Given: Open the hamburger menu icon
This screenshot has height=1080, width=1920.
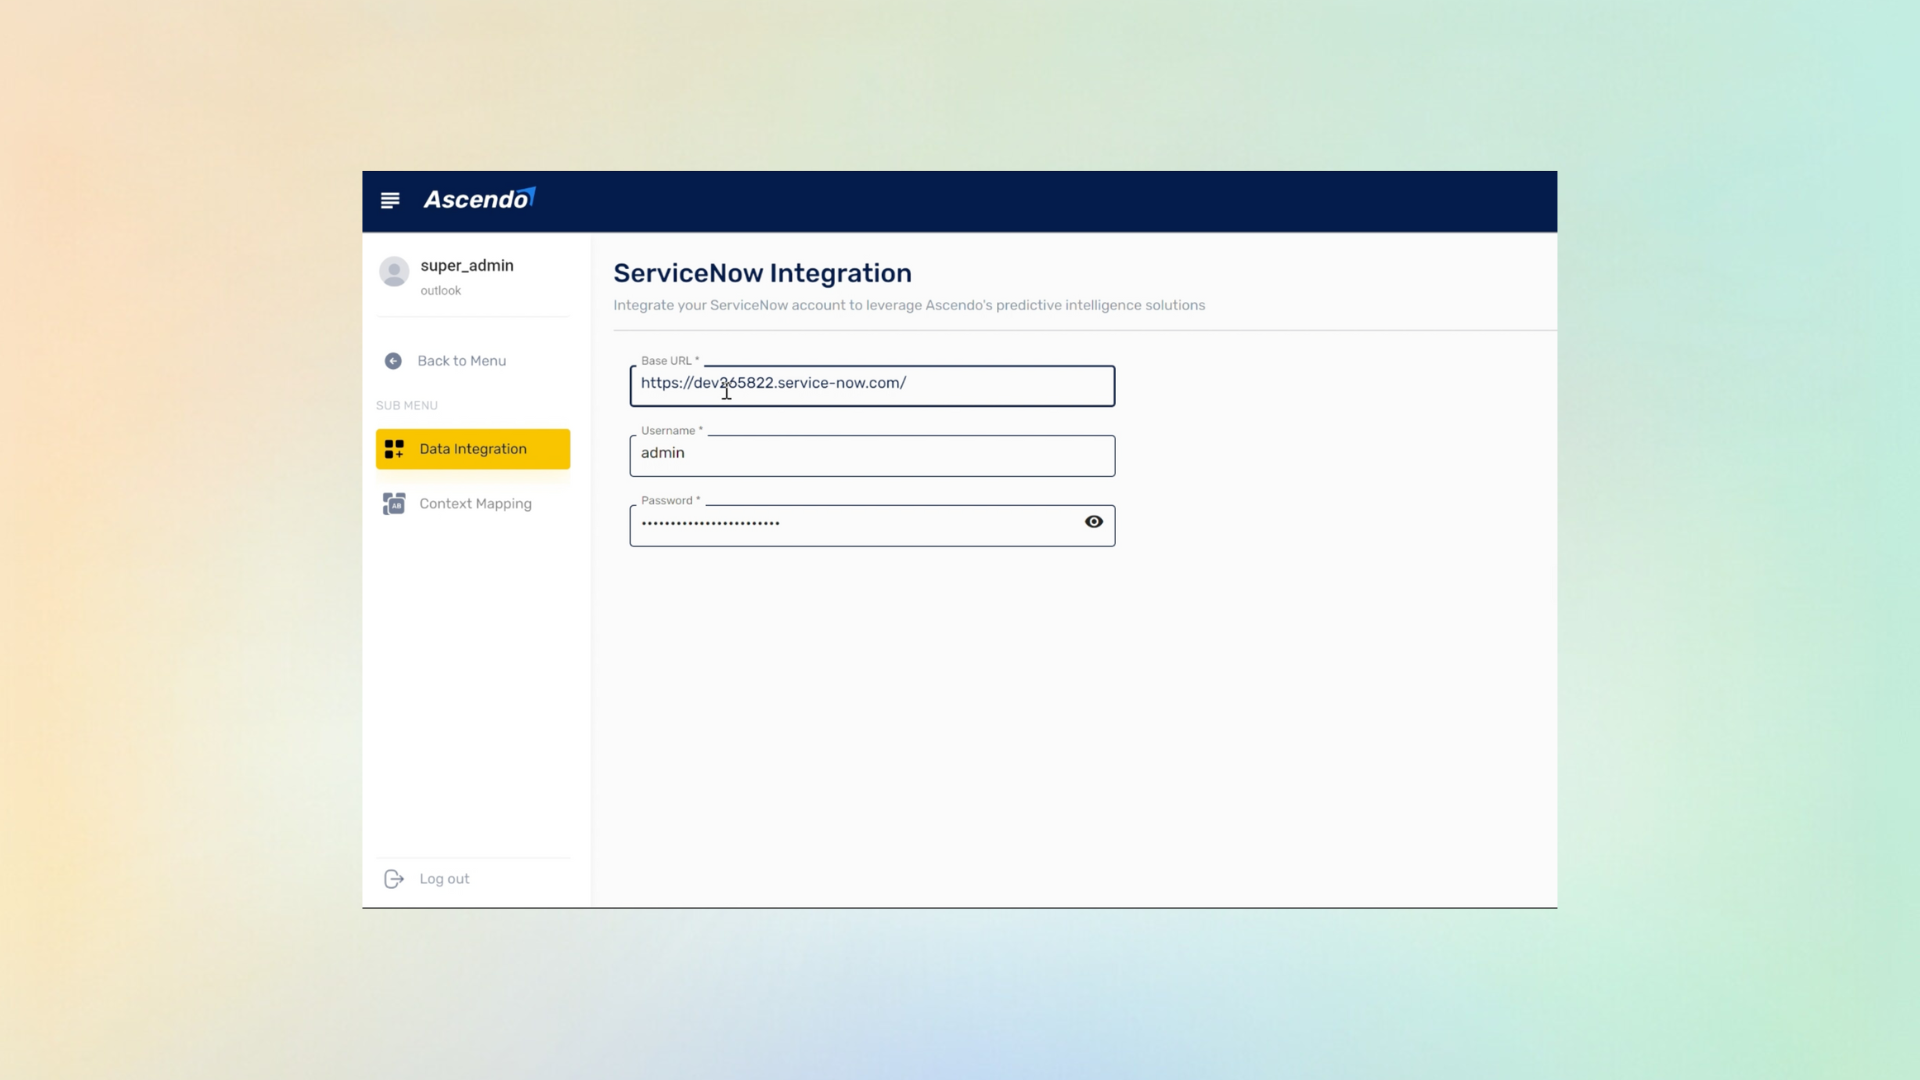Looking at the screenshot, I should pyautogui.click(x=390, y=200).
